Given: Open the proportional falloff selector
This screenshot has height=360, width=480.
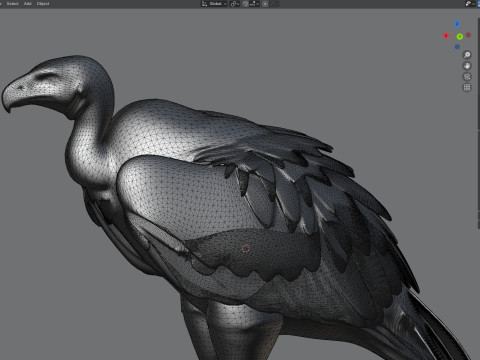Looking at the screenshot, I should click(x=275, y=4).
